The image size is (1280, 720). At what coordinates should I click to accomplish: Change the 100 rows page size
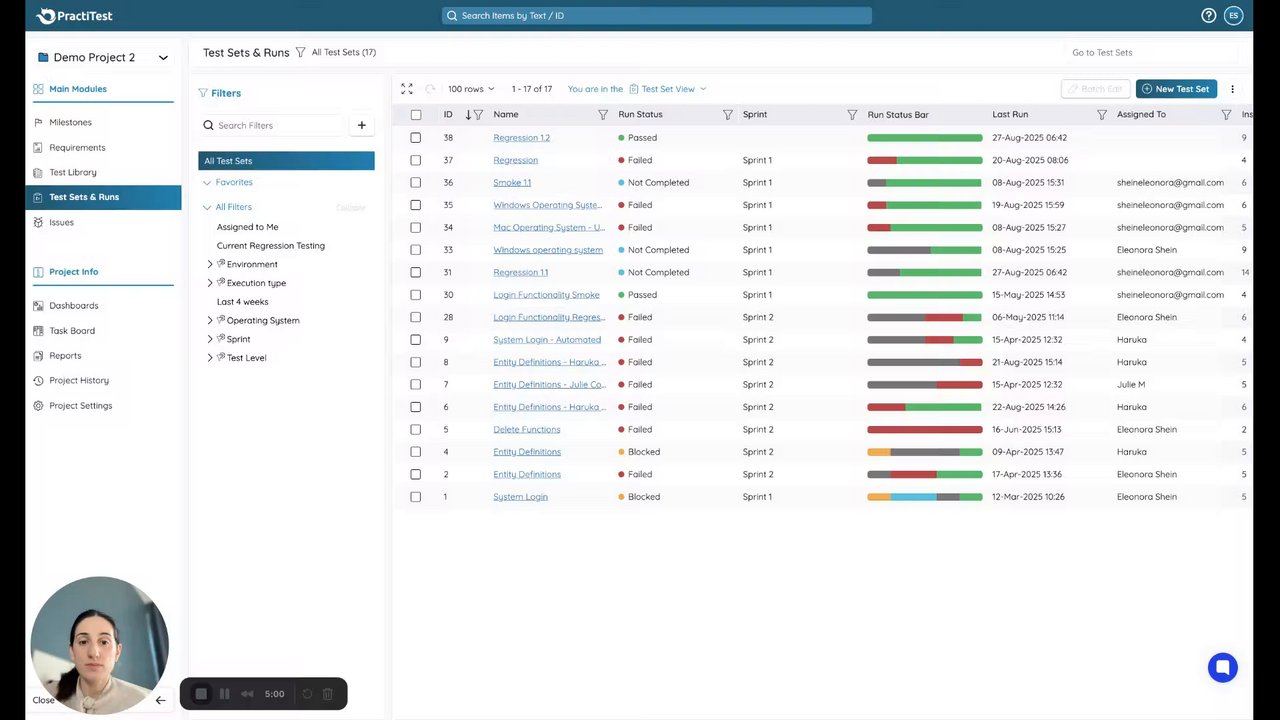471,89
